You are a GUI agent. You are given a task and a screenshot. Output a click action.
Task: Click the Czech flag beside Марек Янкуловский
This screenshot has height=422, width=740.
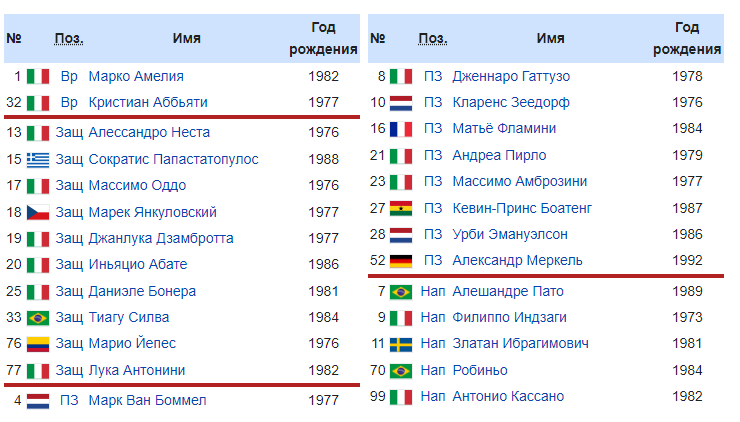click(x=38, y=212)
